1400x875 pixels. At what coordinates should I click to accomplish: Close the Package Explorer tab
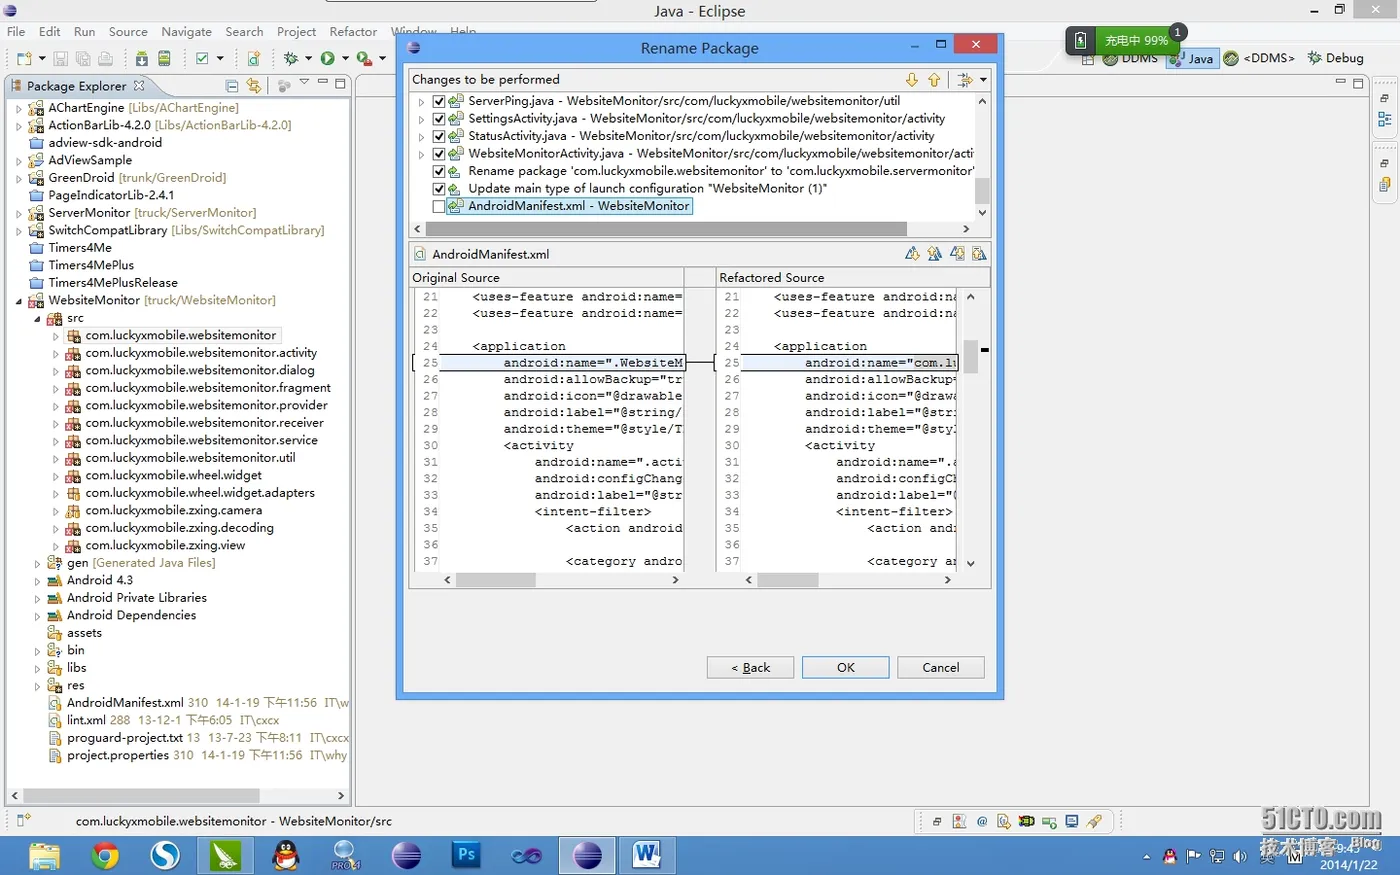point(139,85)
